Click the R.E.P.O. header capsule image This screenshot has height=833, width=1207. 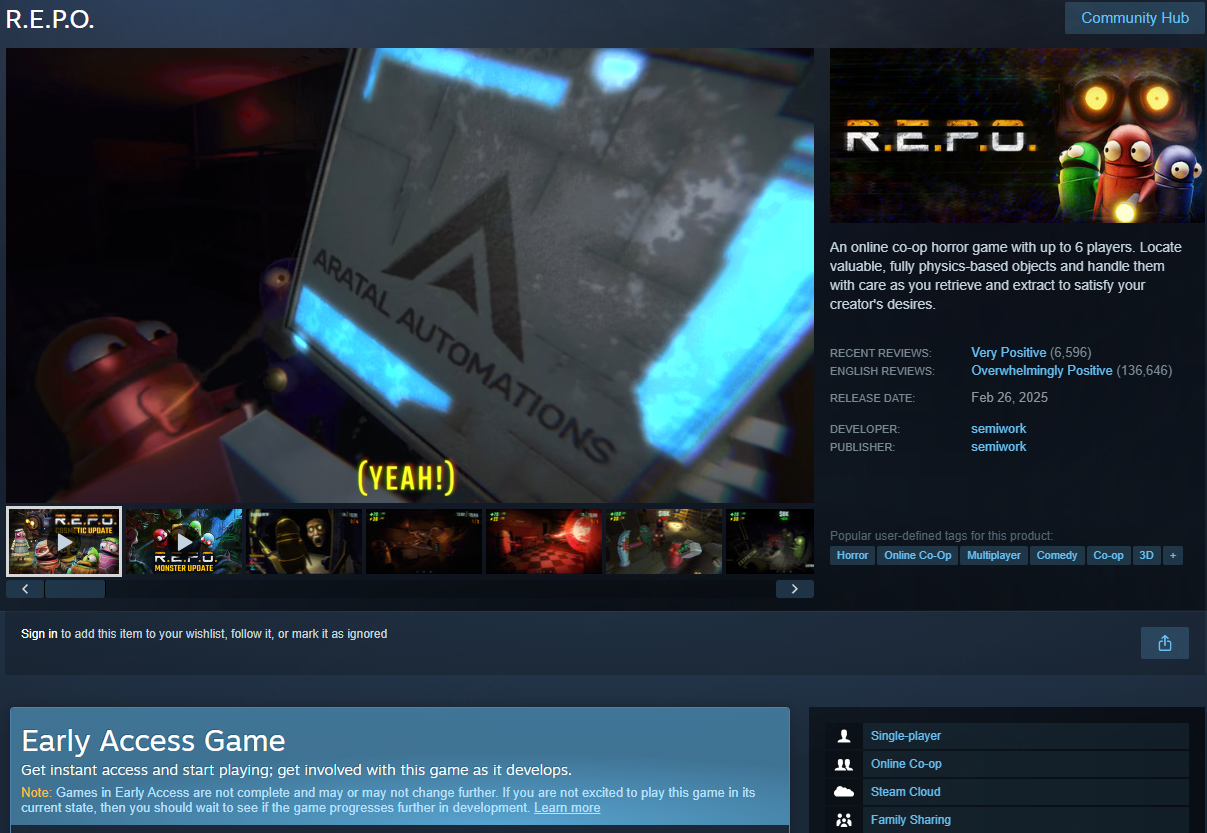[x=1017, y=136]
